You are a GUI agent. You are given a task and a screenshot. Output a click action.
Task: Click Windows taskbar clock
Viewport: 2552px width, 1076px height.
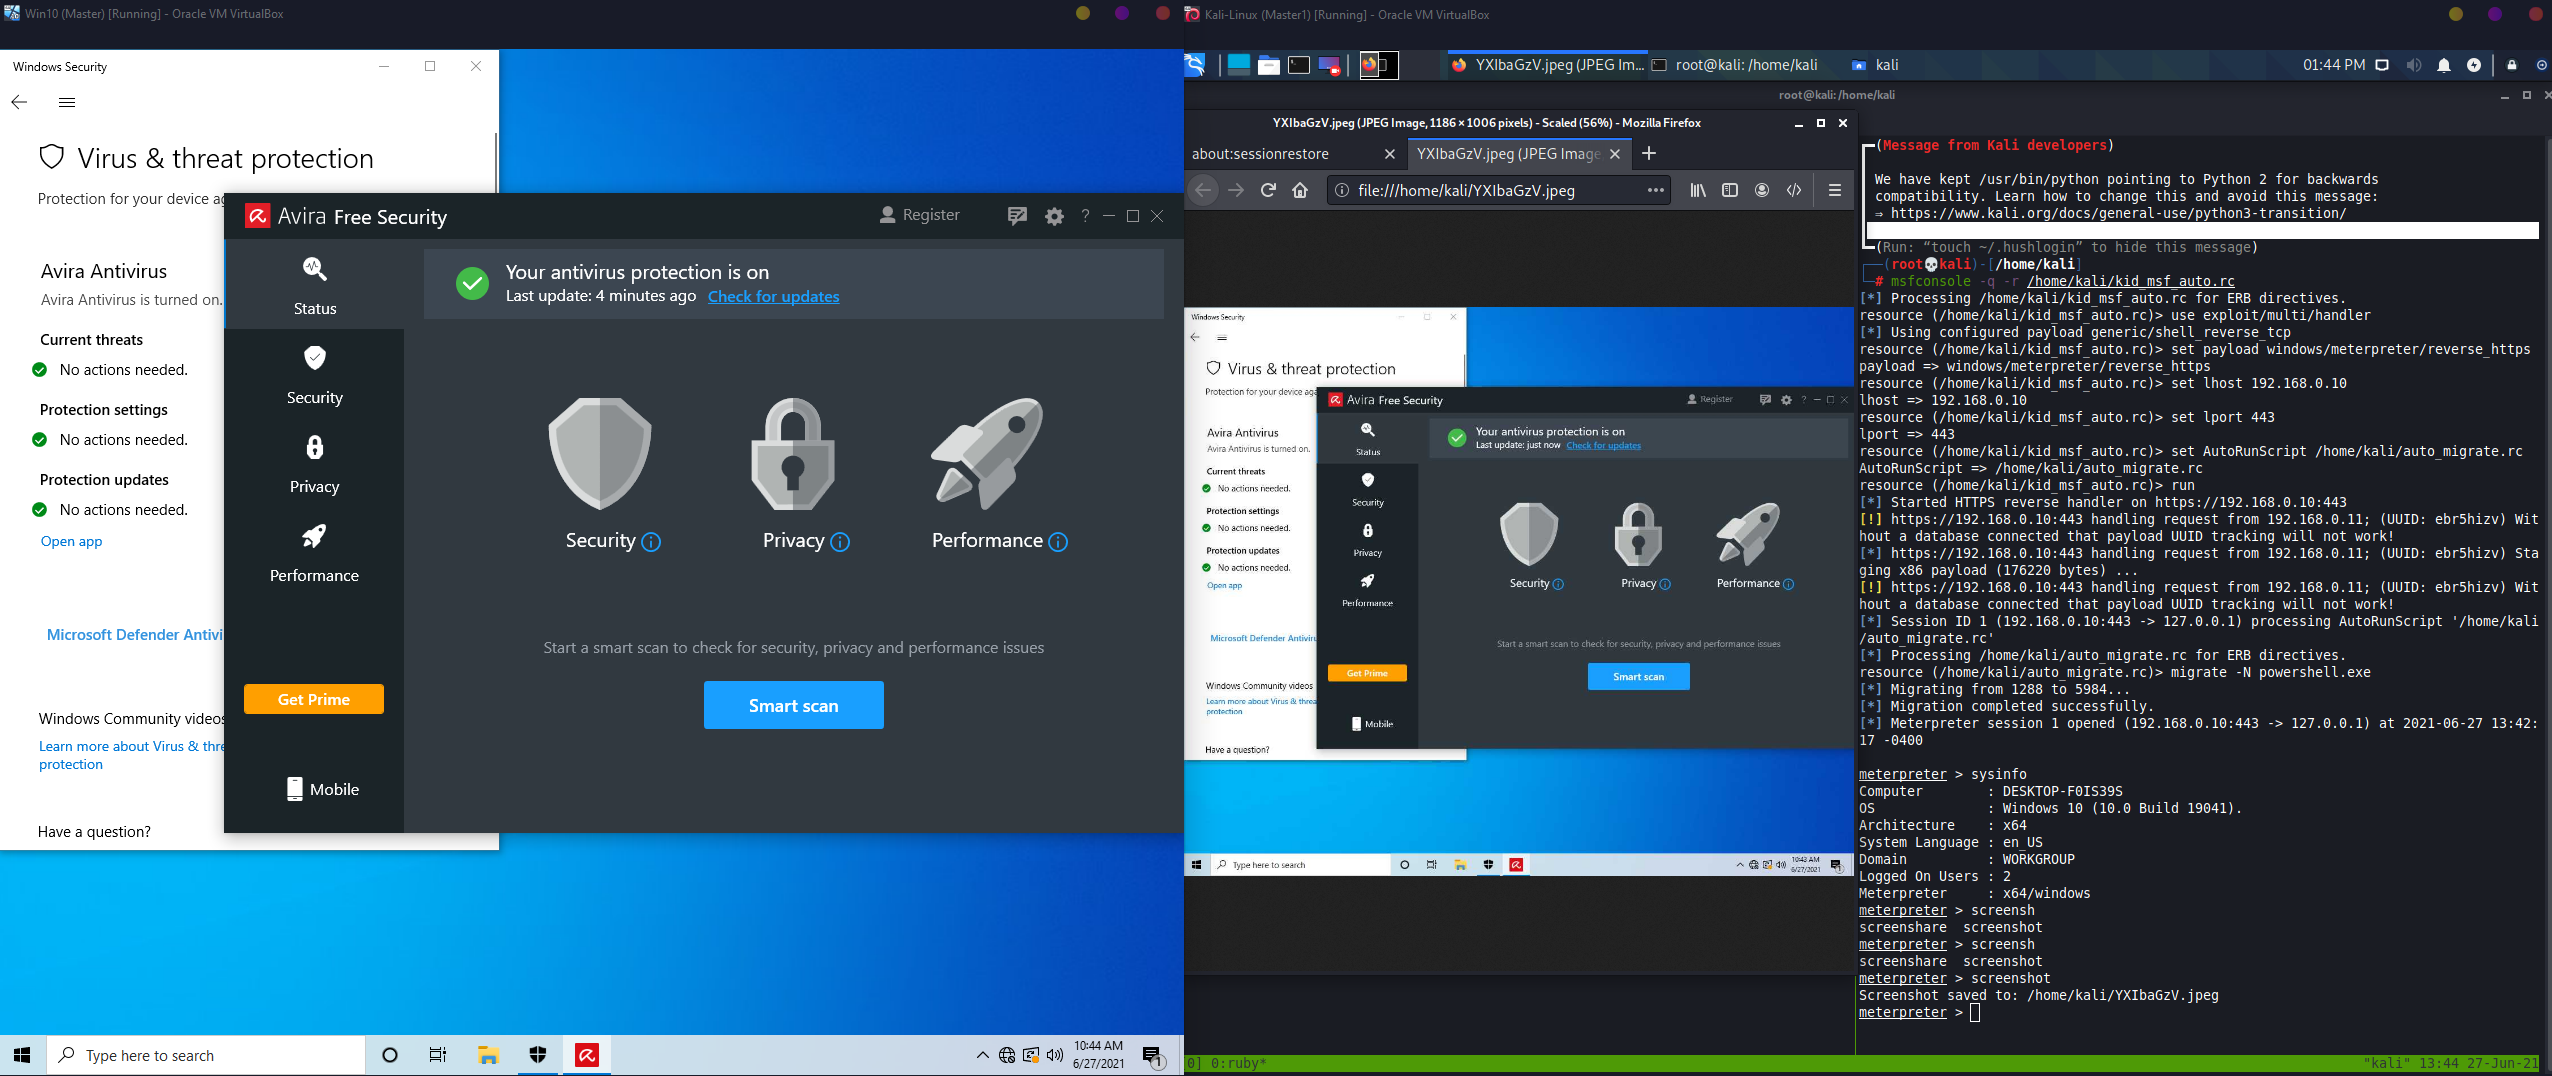1098,1055
